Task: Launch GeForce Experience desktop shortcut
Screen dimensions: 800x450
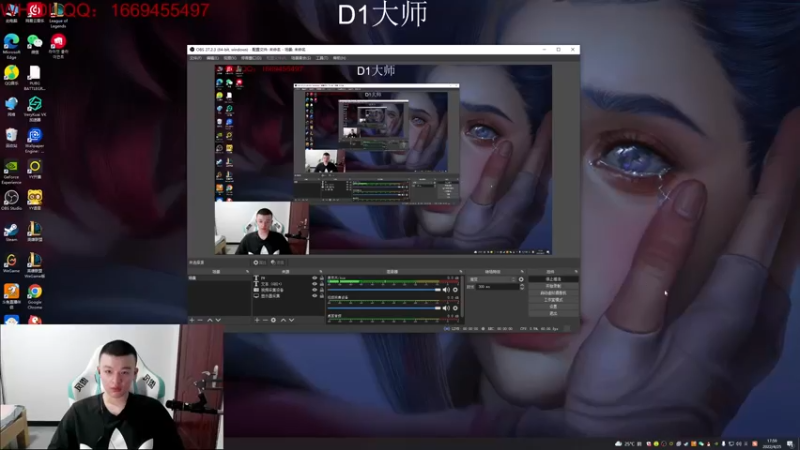Action: (11, 172)
